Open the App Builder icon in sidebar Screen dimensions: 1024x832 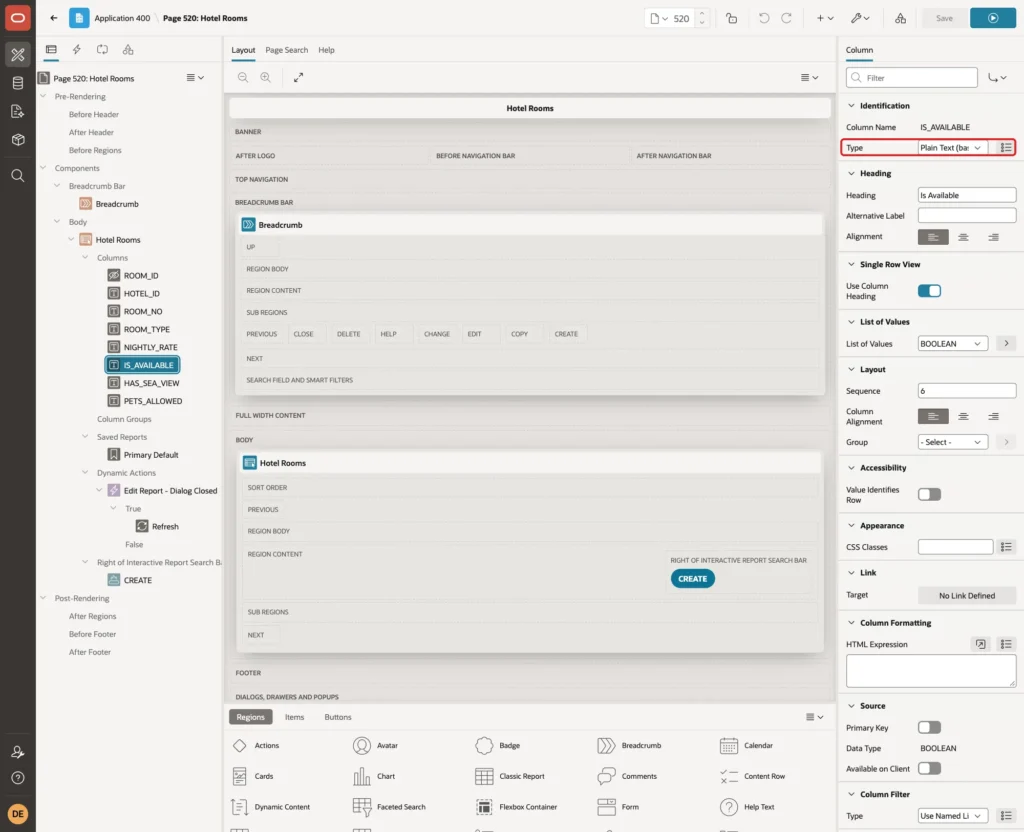pyautogui.click(x=18, y=55)
